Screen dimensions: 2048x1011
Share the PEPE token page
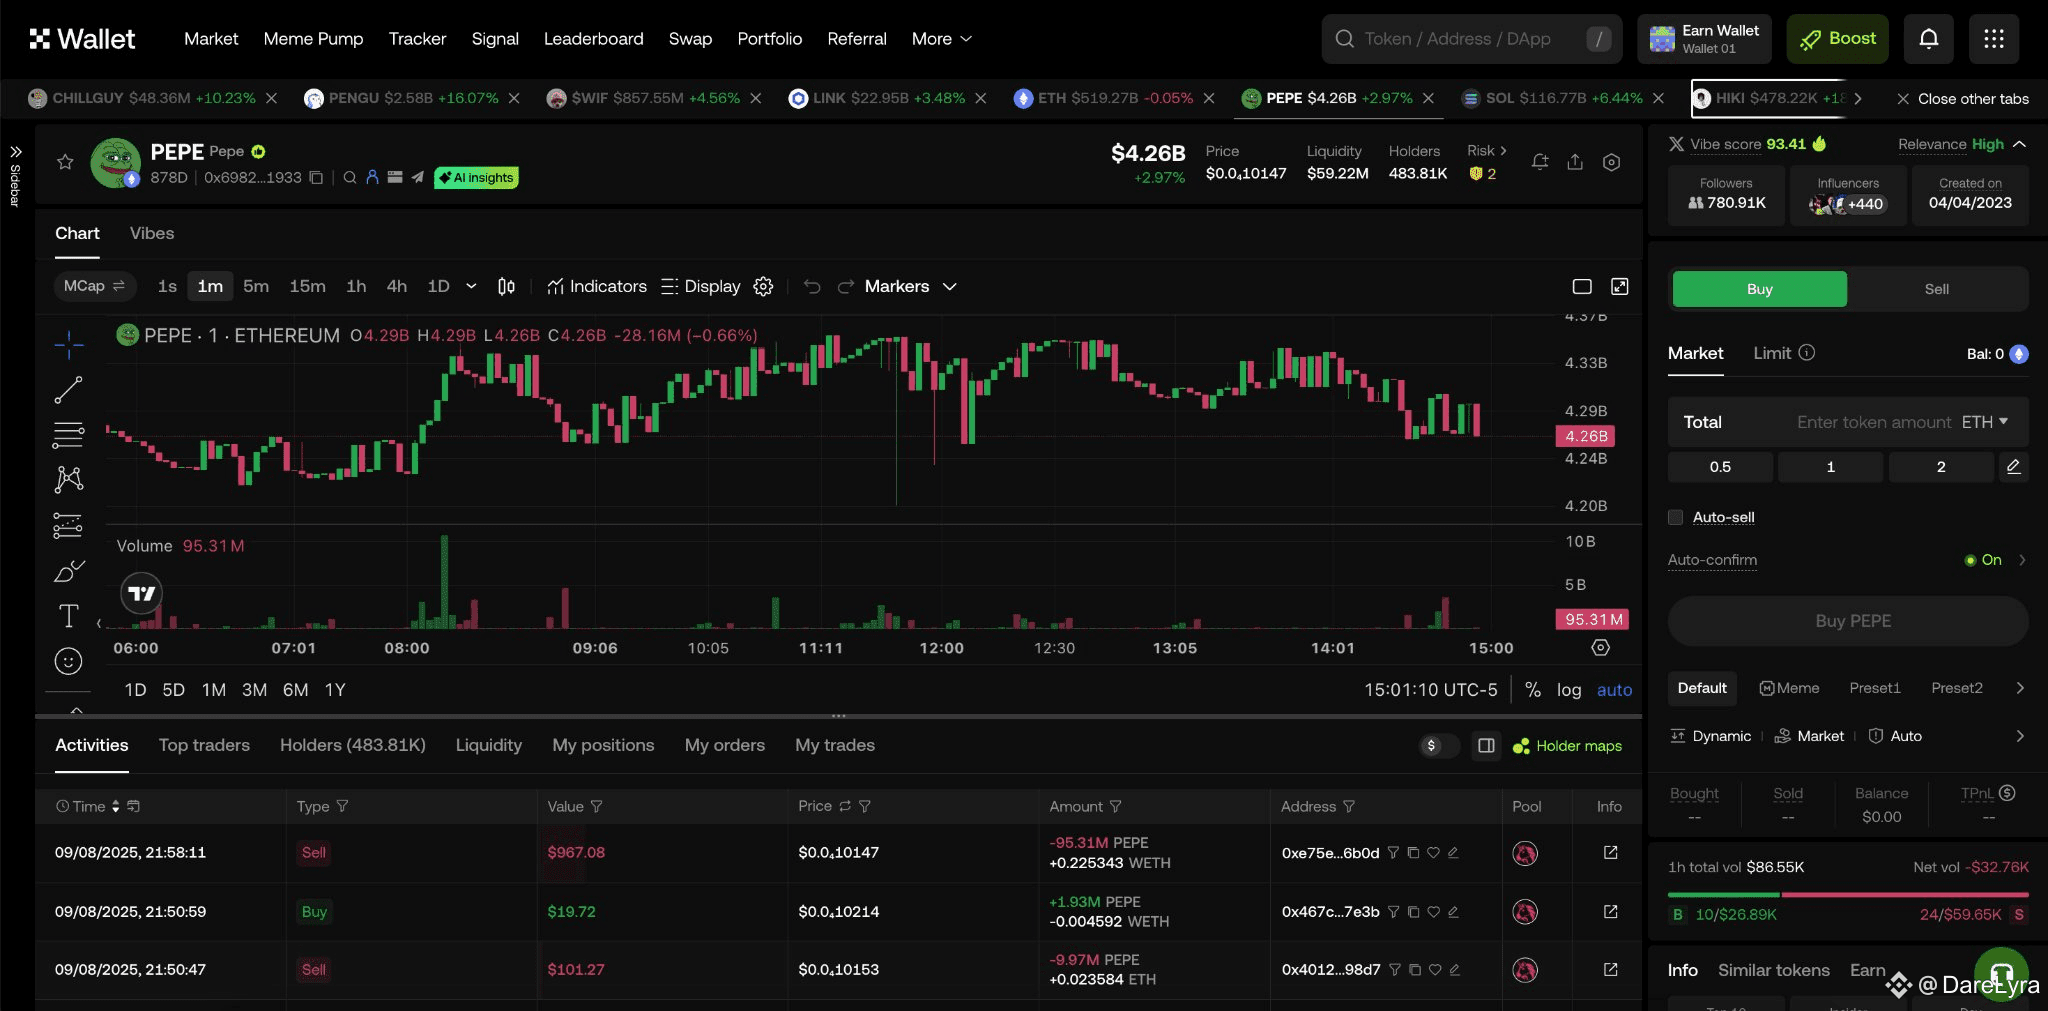1575,162
